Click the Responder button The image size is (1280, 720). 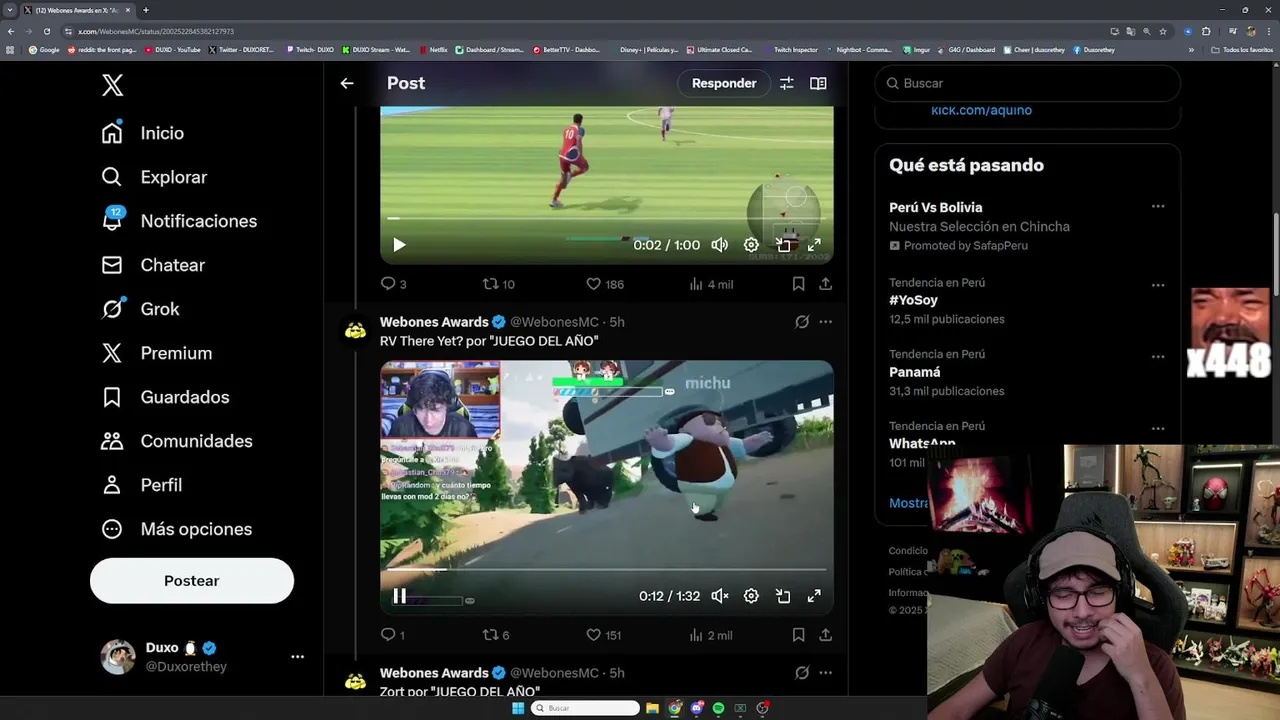(724, 83)
